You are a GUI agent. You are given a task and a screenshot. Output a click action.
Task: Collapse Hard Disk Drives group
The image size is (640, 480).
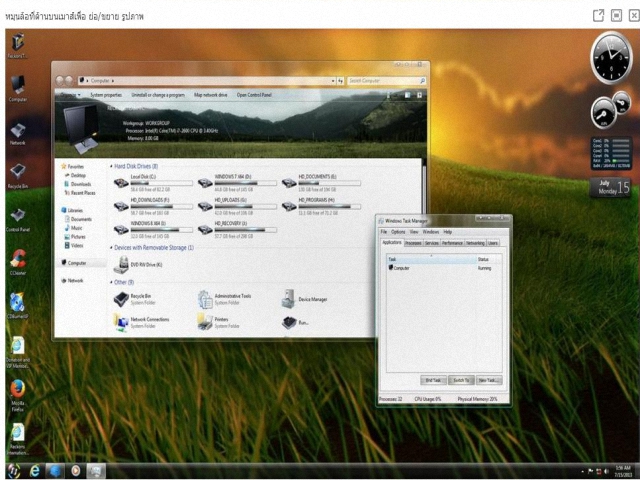pos(111,167)
